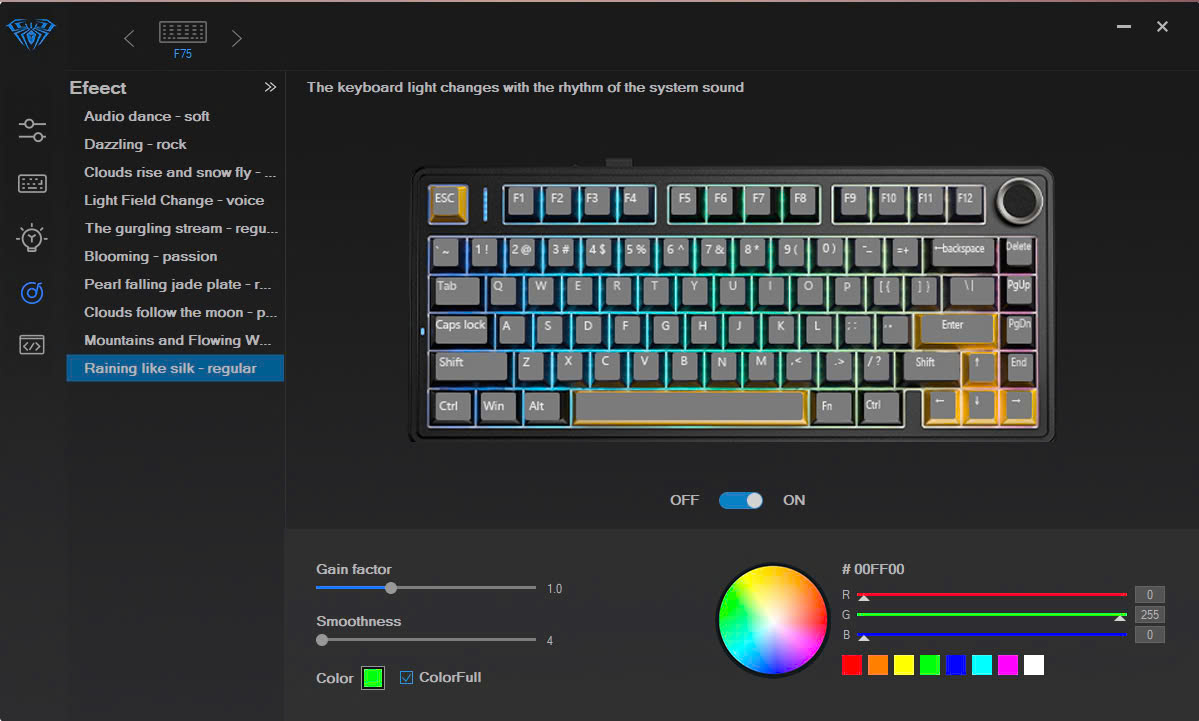
Task: Go to the next device arrow
Action: coord(237,39)
